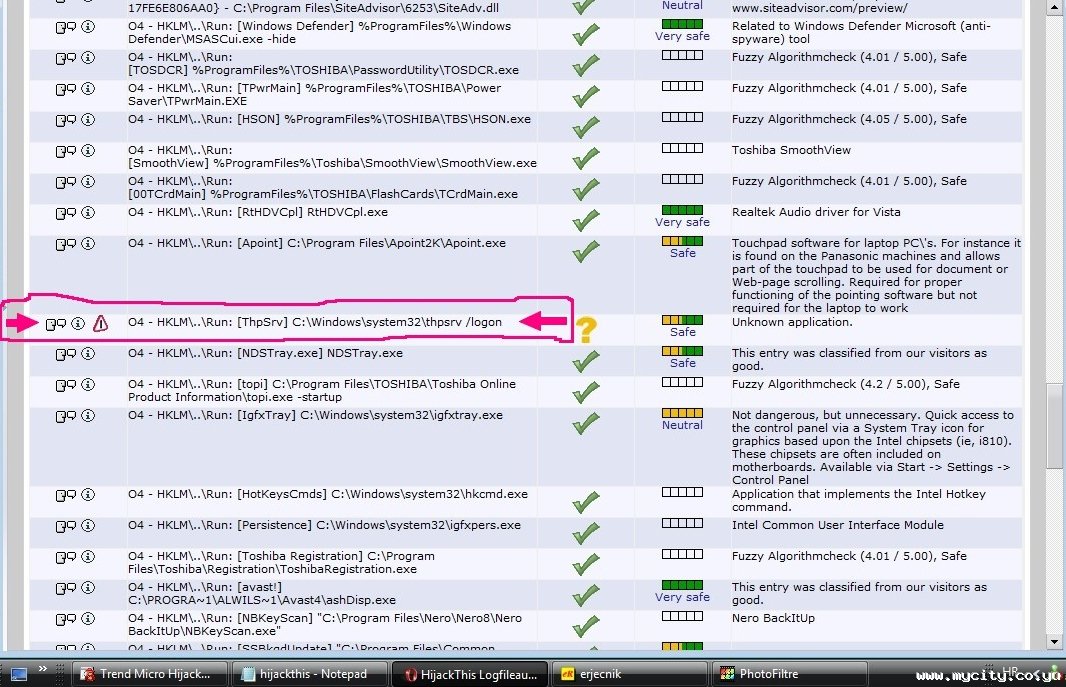
Task: Open the comment icon for the Apoint entry
Action: 65,245
